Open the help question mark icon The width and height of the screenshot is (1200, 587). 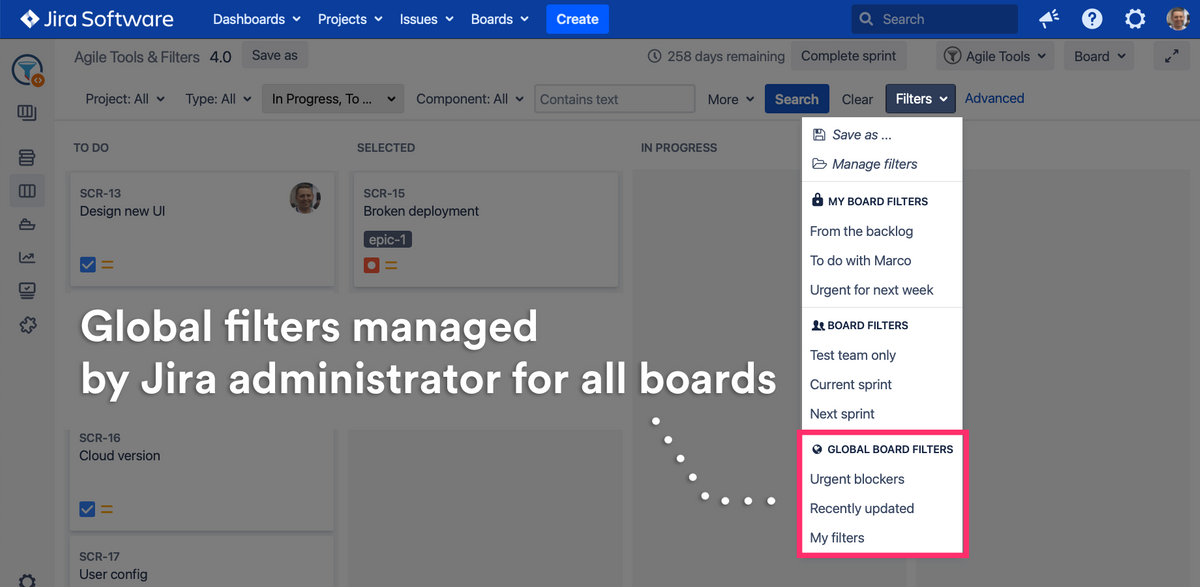pyautogui.click(x=1092, y=19)
